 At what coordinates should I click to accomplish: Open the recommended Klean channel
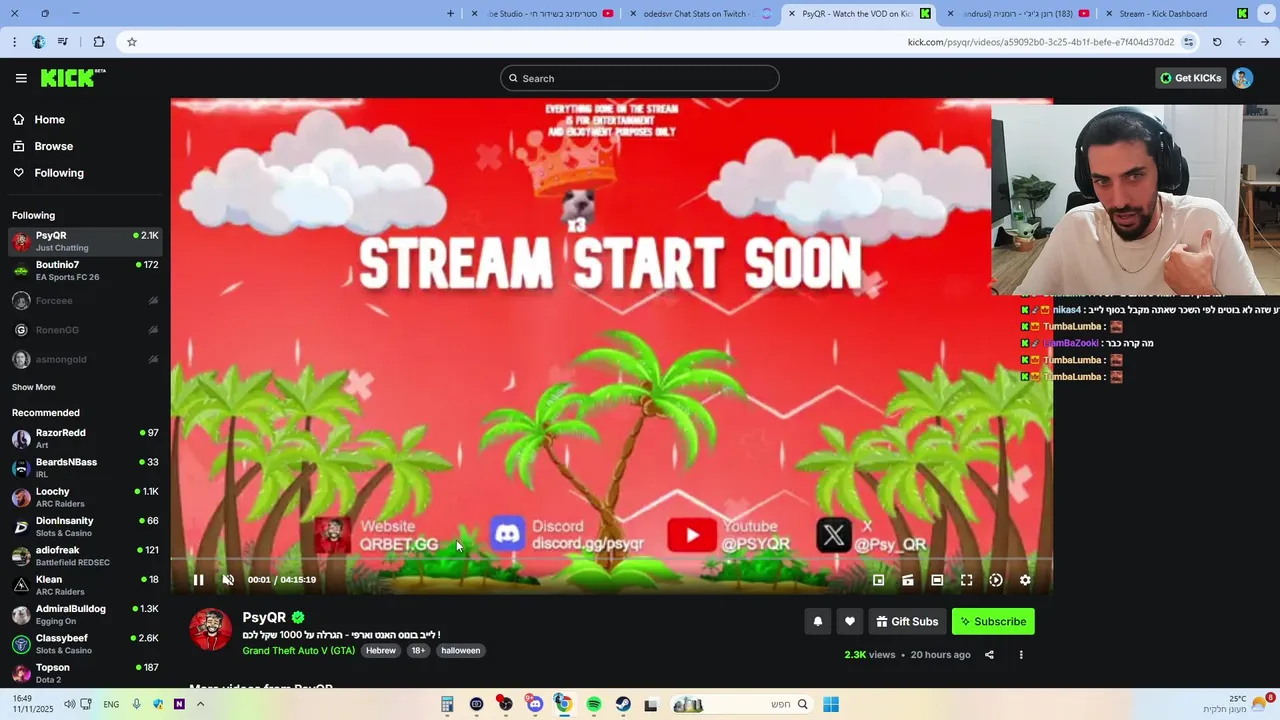[85, 585]
